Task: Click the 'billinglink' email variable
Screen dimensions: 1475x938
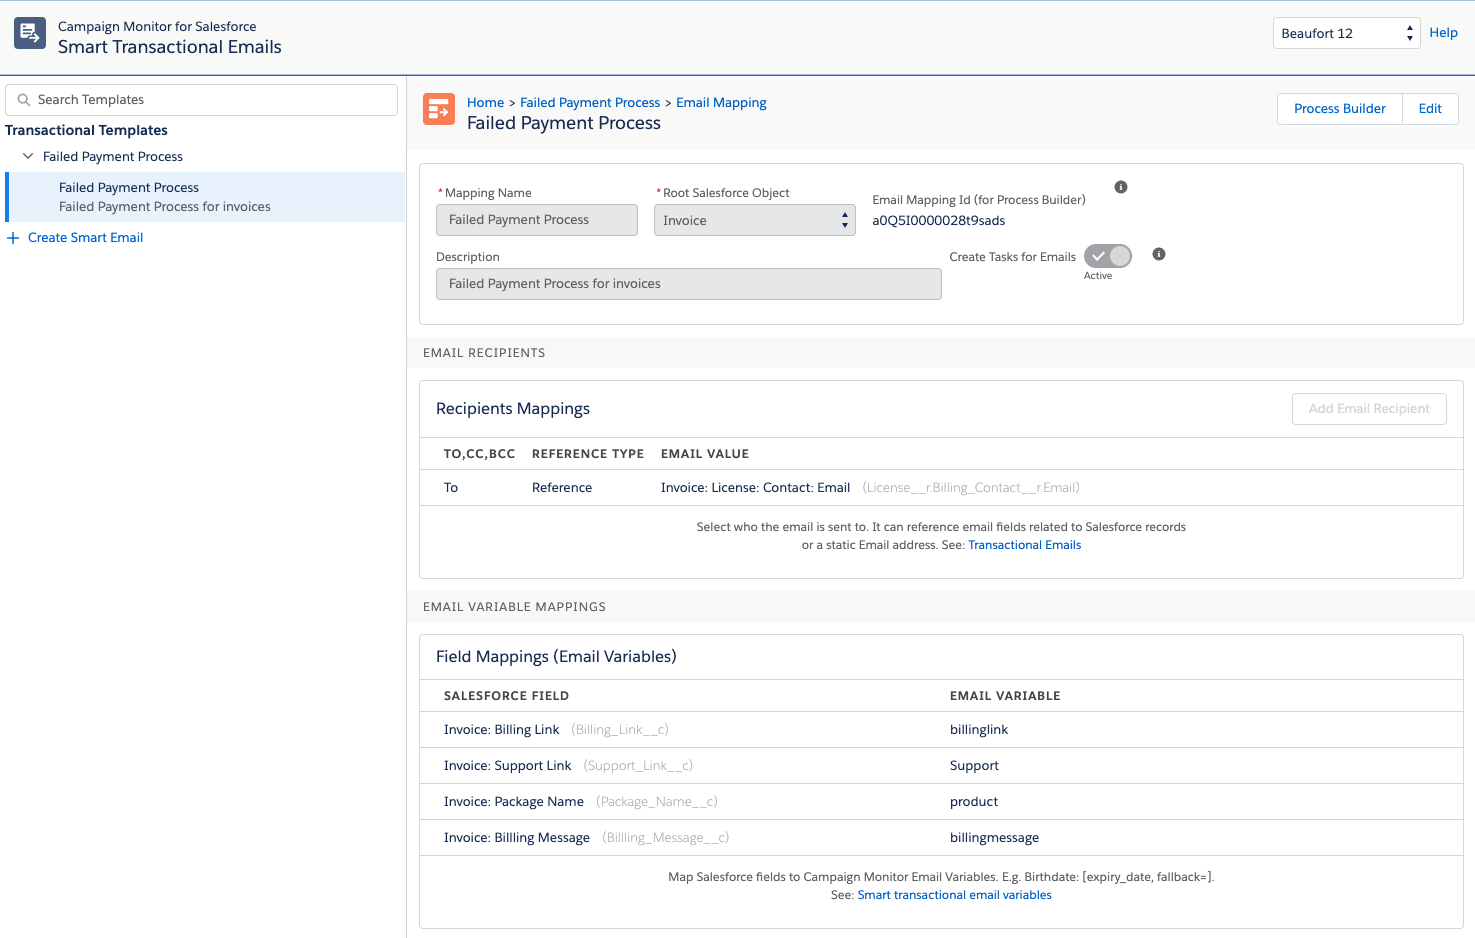Action: tap(979, 730)
